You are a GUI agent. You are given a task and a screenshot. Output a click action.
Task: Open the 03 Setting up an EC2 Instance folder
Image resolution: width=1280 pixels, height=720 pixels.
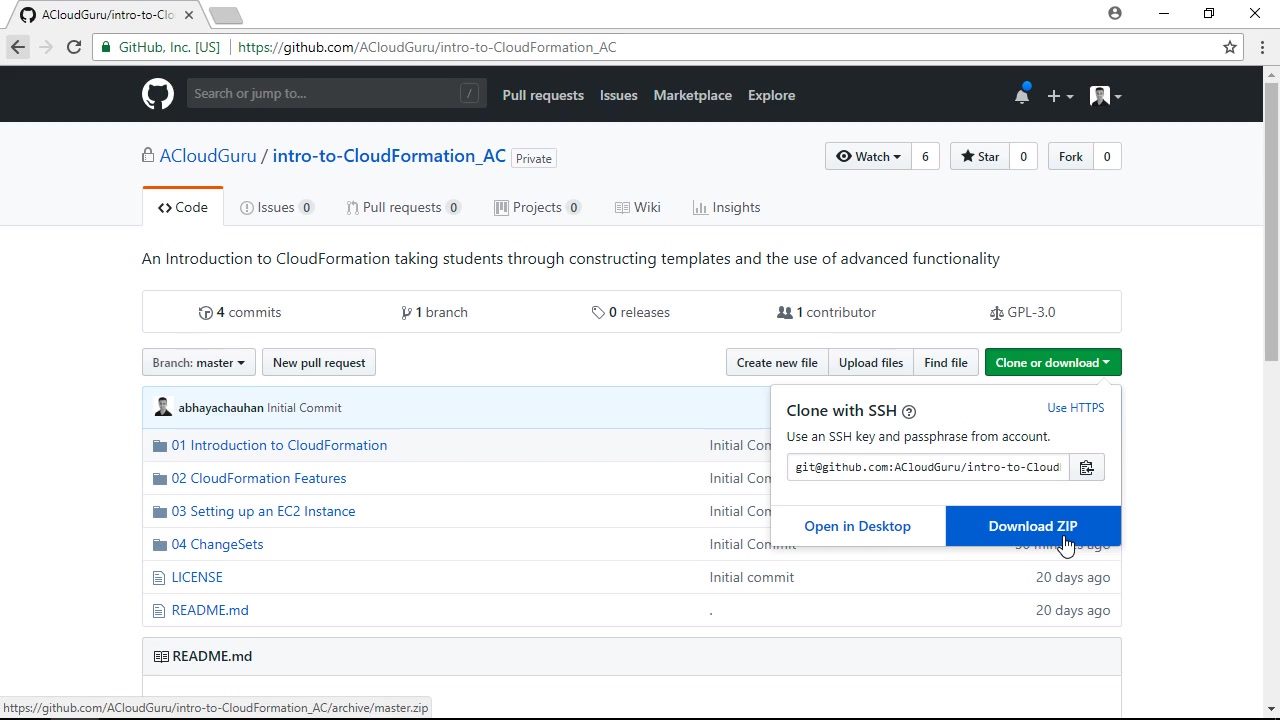tap(263, 511)
